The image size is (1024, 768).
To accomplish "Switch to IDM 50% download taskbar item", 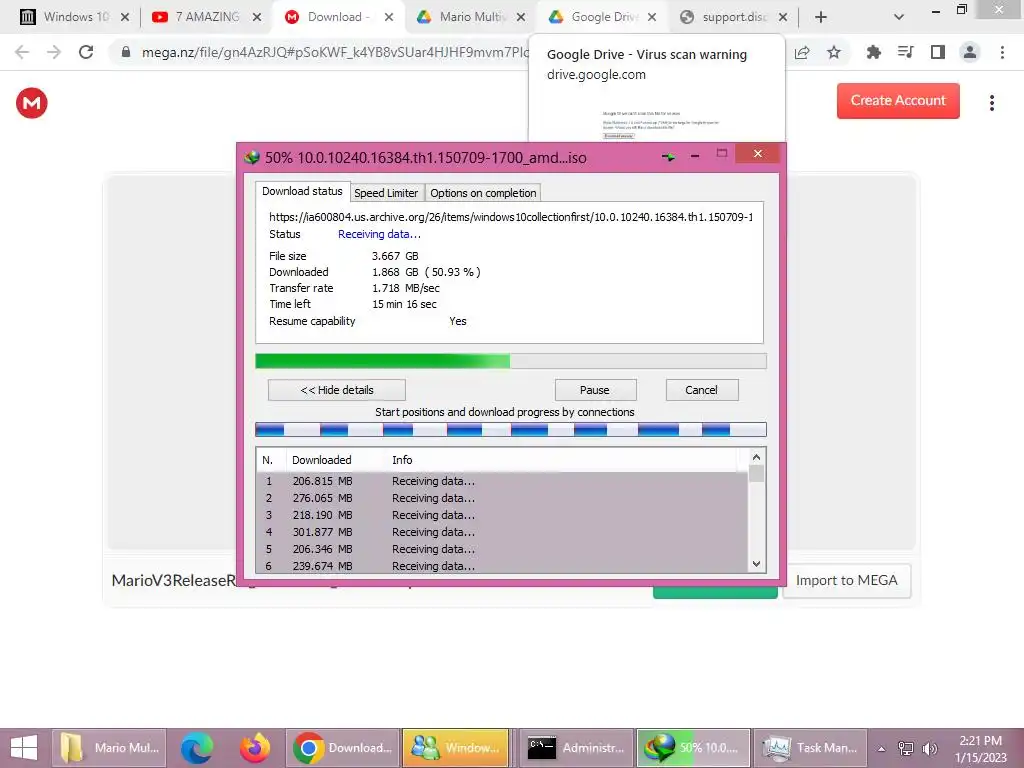I will pyautogui.click(x=693, y=748).
